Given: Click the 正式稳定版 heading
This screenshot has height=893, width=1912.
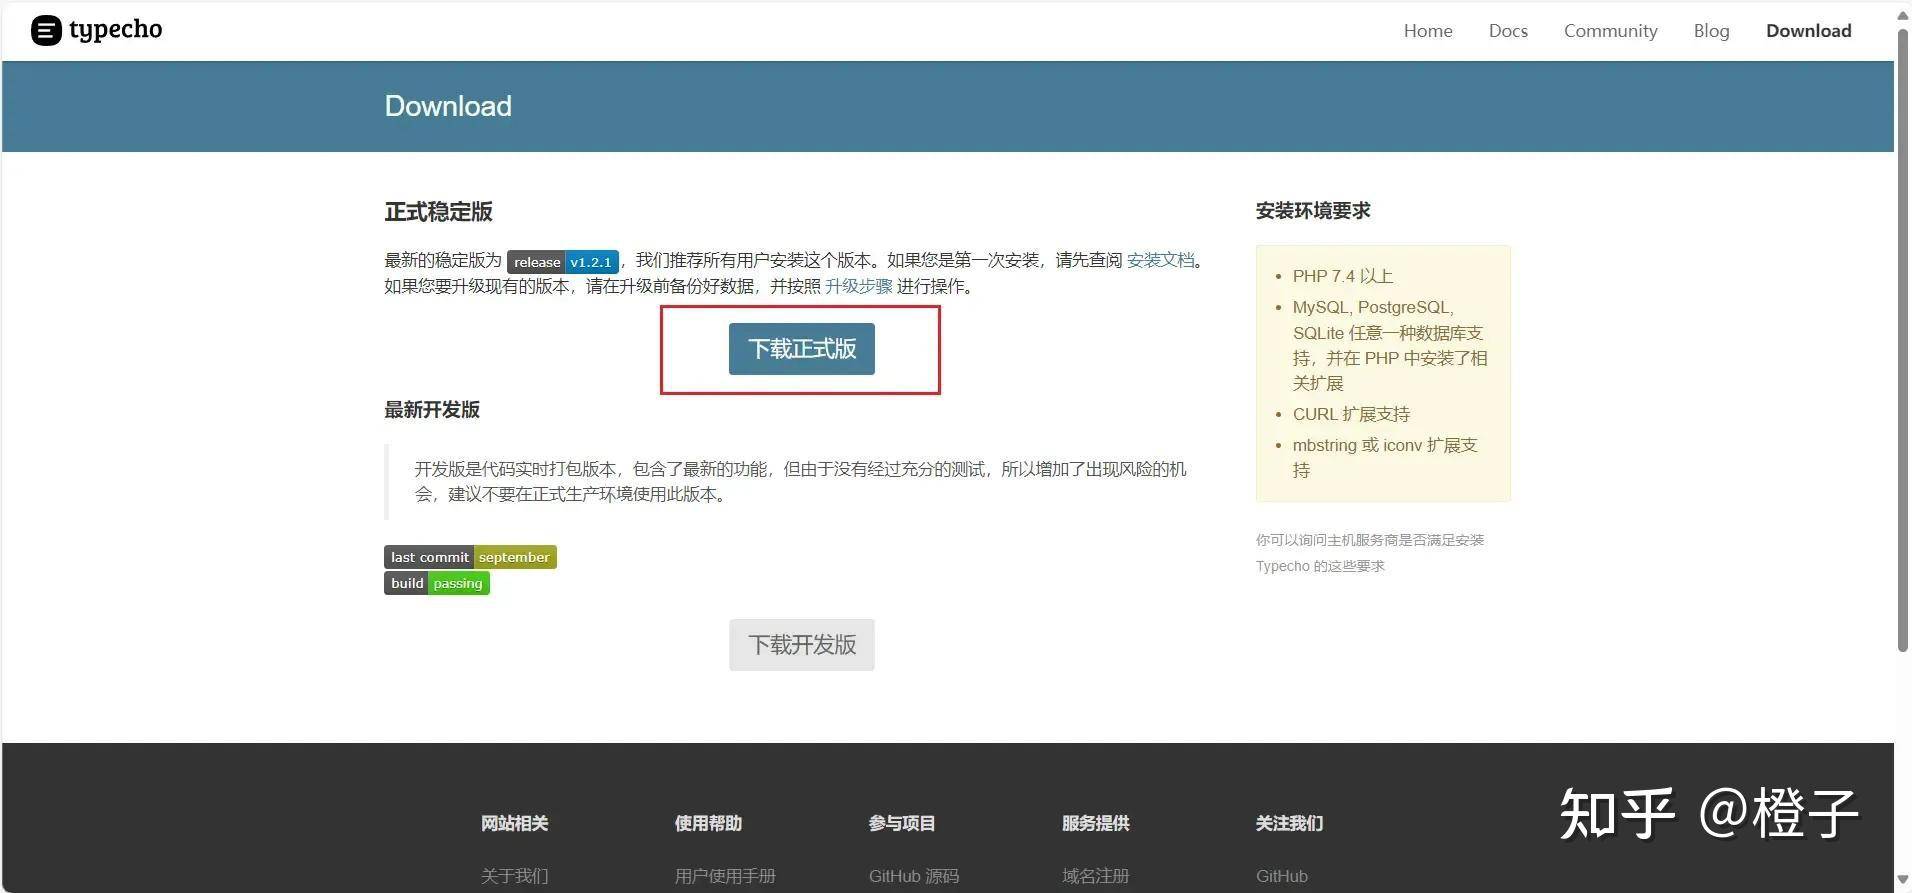Looking at the screenshot, I should [x=438, y=212].
